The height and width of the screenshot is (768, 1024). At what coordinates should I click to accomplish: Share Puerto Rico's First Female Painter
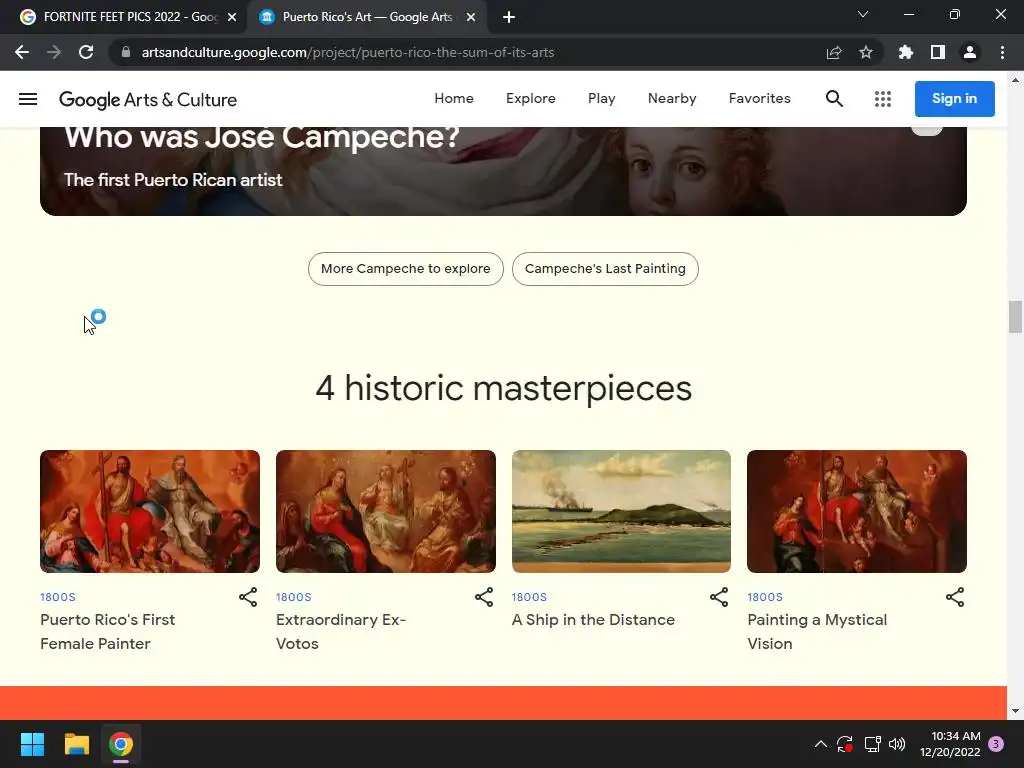tap(248, 597)
